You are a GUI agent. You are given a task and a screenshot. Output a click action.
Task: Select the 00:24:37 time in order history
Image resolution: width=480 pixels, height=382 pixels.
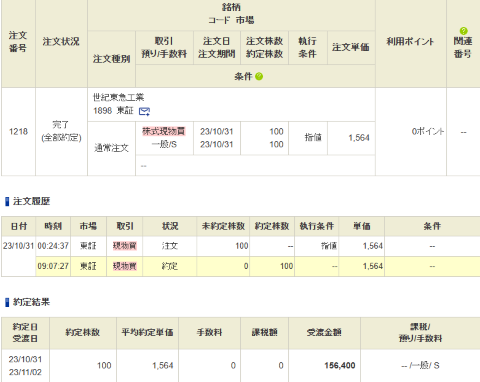pyautogui.click(x=53, y=246)
